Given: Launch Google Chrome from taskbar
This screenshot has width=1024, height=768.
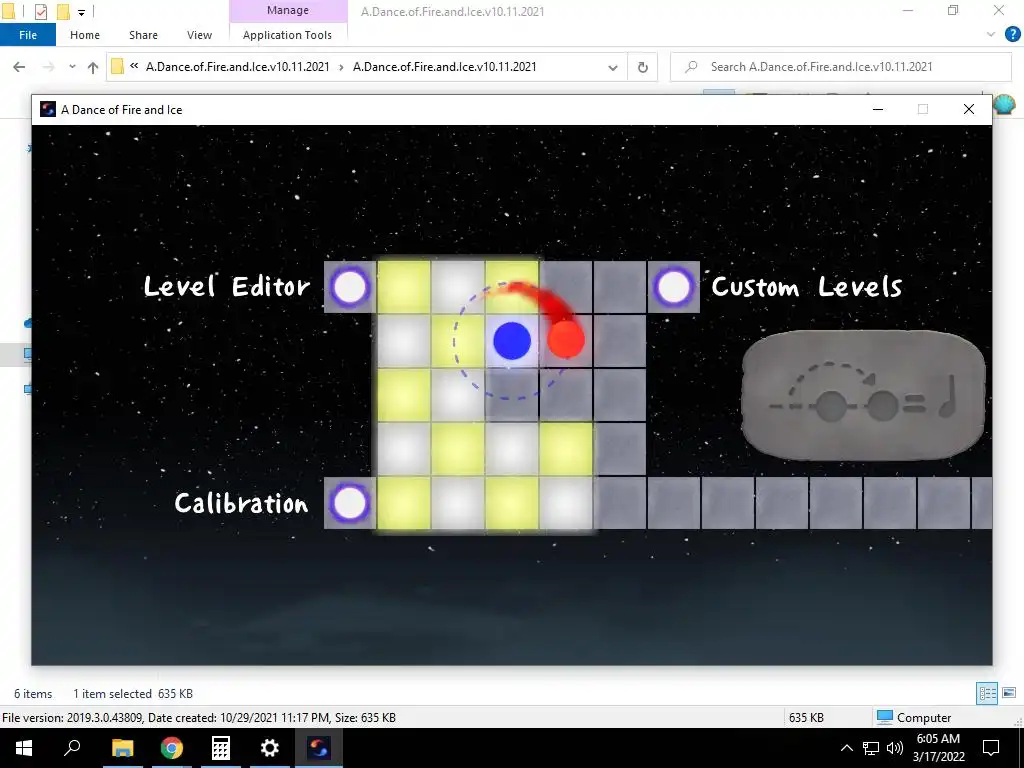Looking at the screenshot, I should pyautogui.click(x=172, y=748).
